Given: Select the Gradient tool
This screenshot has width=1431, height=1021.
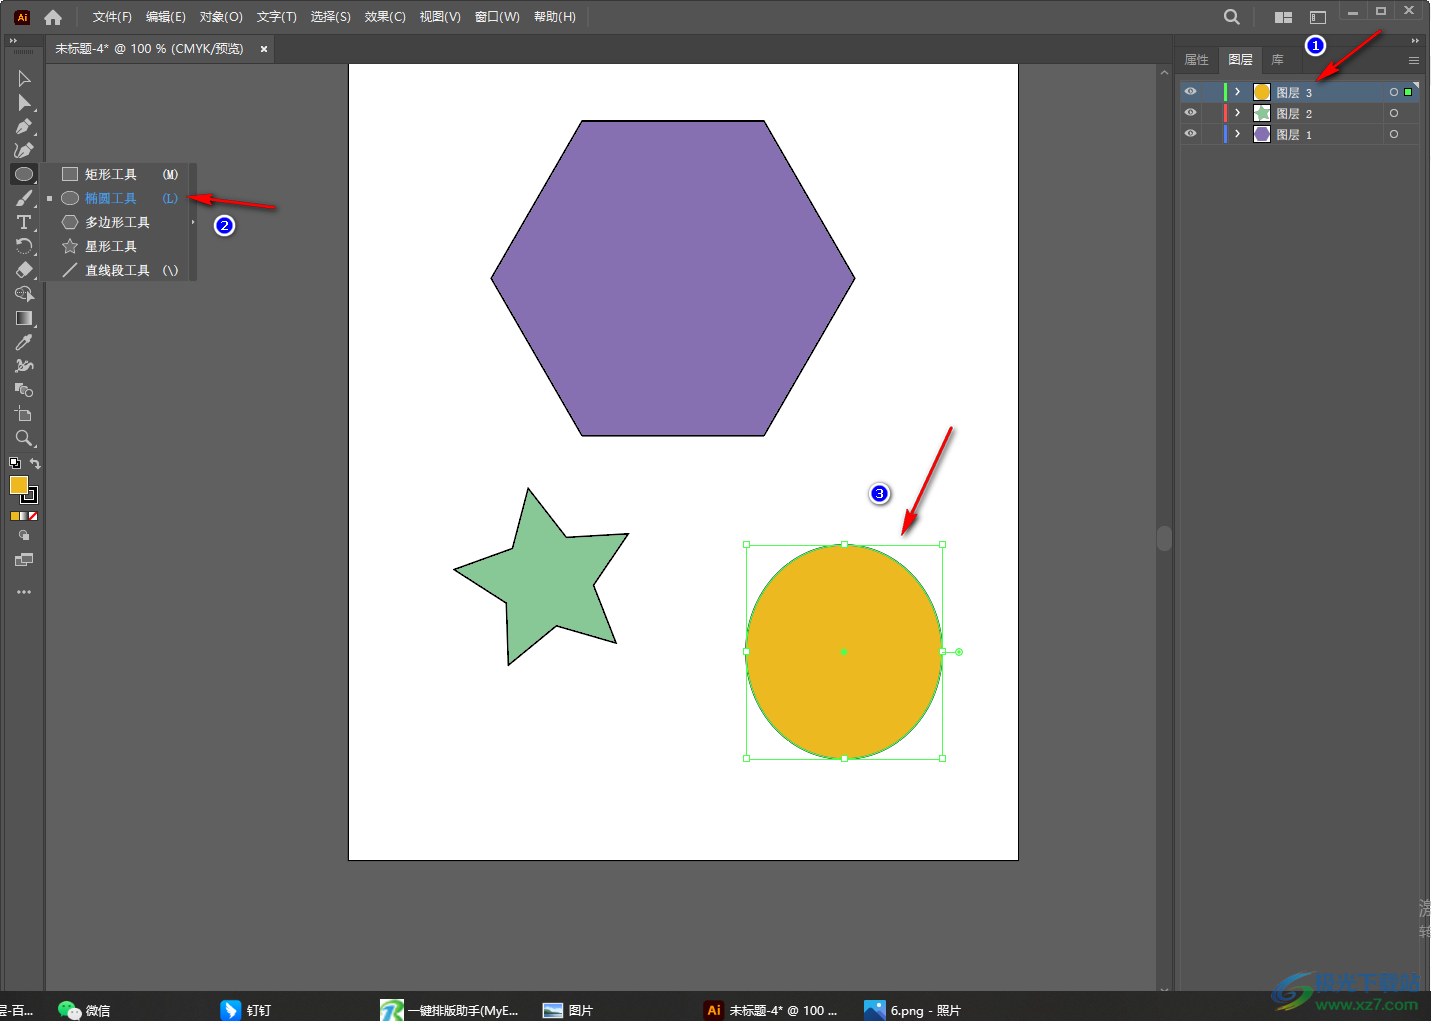Looking at the screenshot, I should pos(24,318).
